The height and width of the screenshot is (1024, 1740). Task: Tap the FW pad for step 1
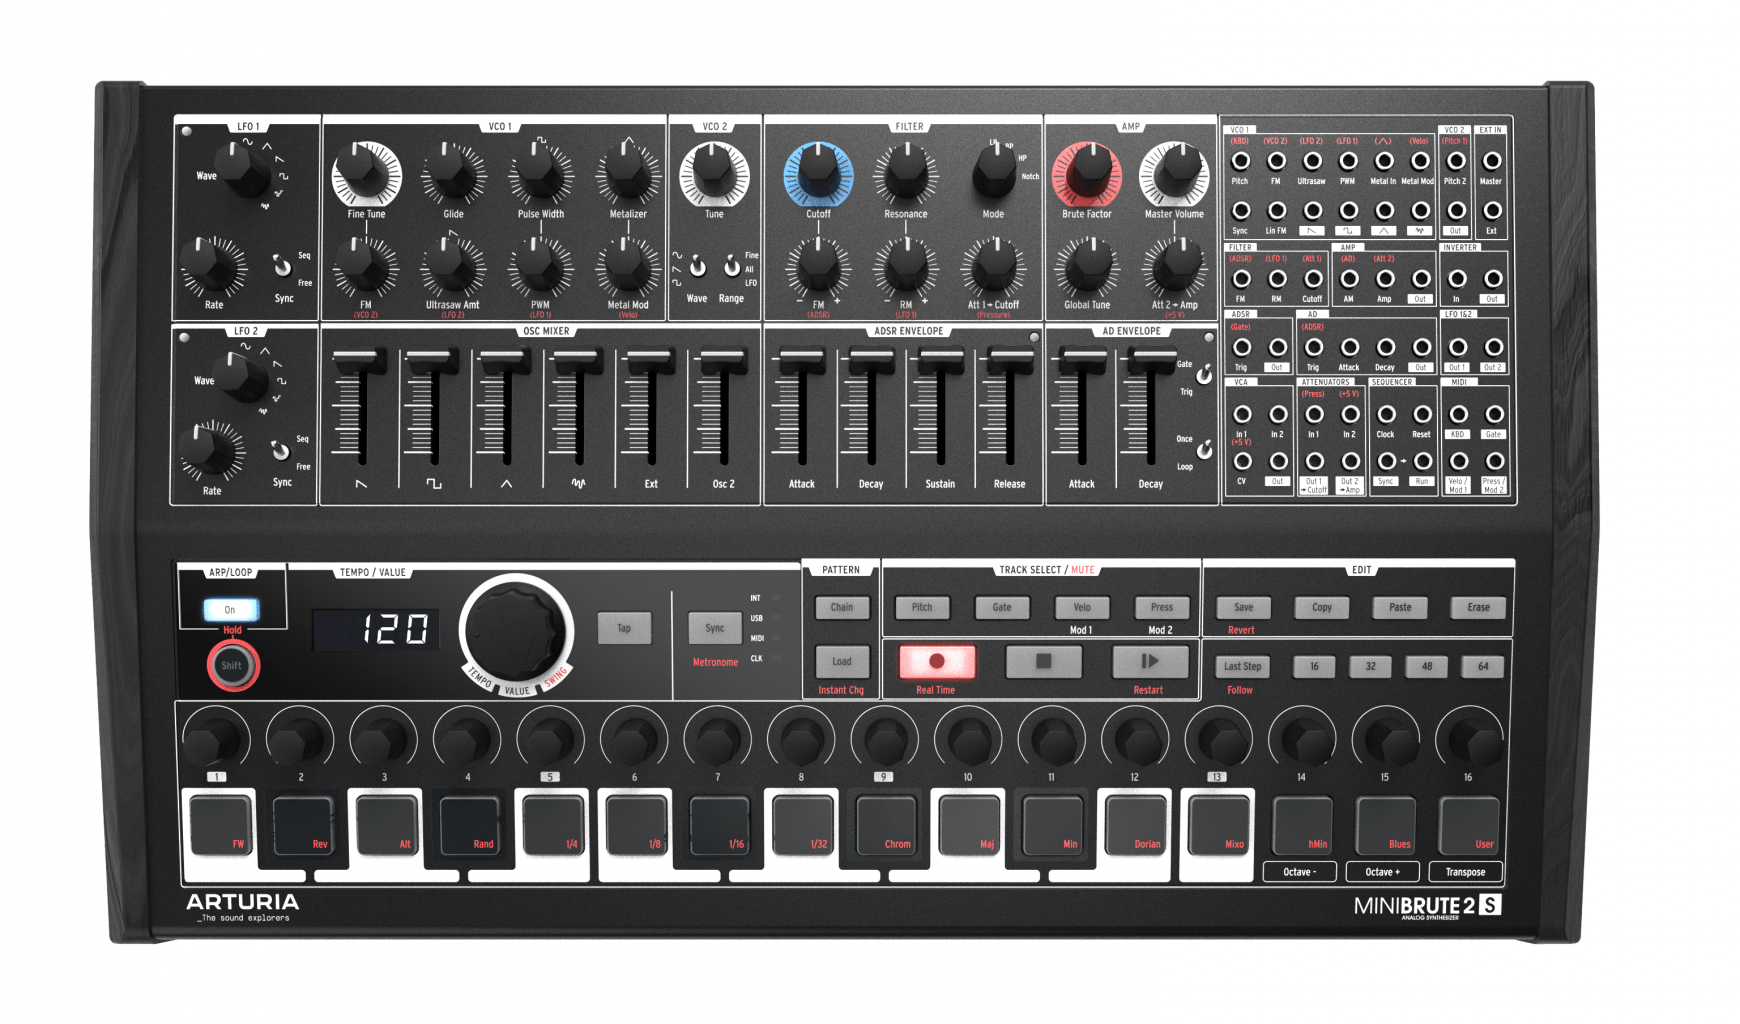[x=219, y=825]
